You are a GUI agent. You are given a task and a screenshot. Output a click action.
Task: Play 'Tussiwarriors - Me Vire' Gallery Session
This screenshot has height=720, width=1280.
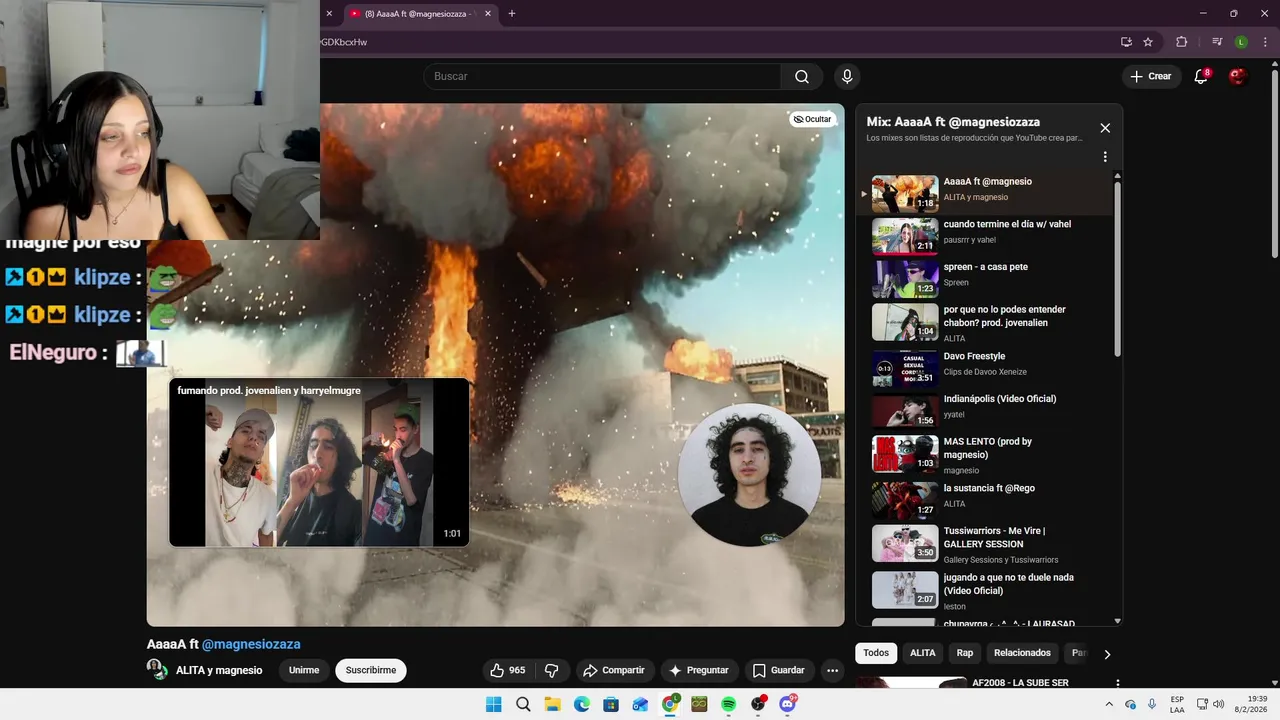click(x=985, y=543)
